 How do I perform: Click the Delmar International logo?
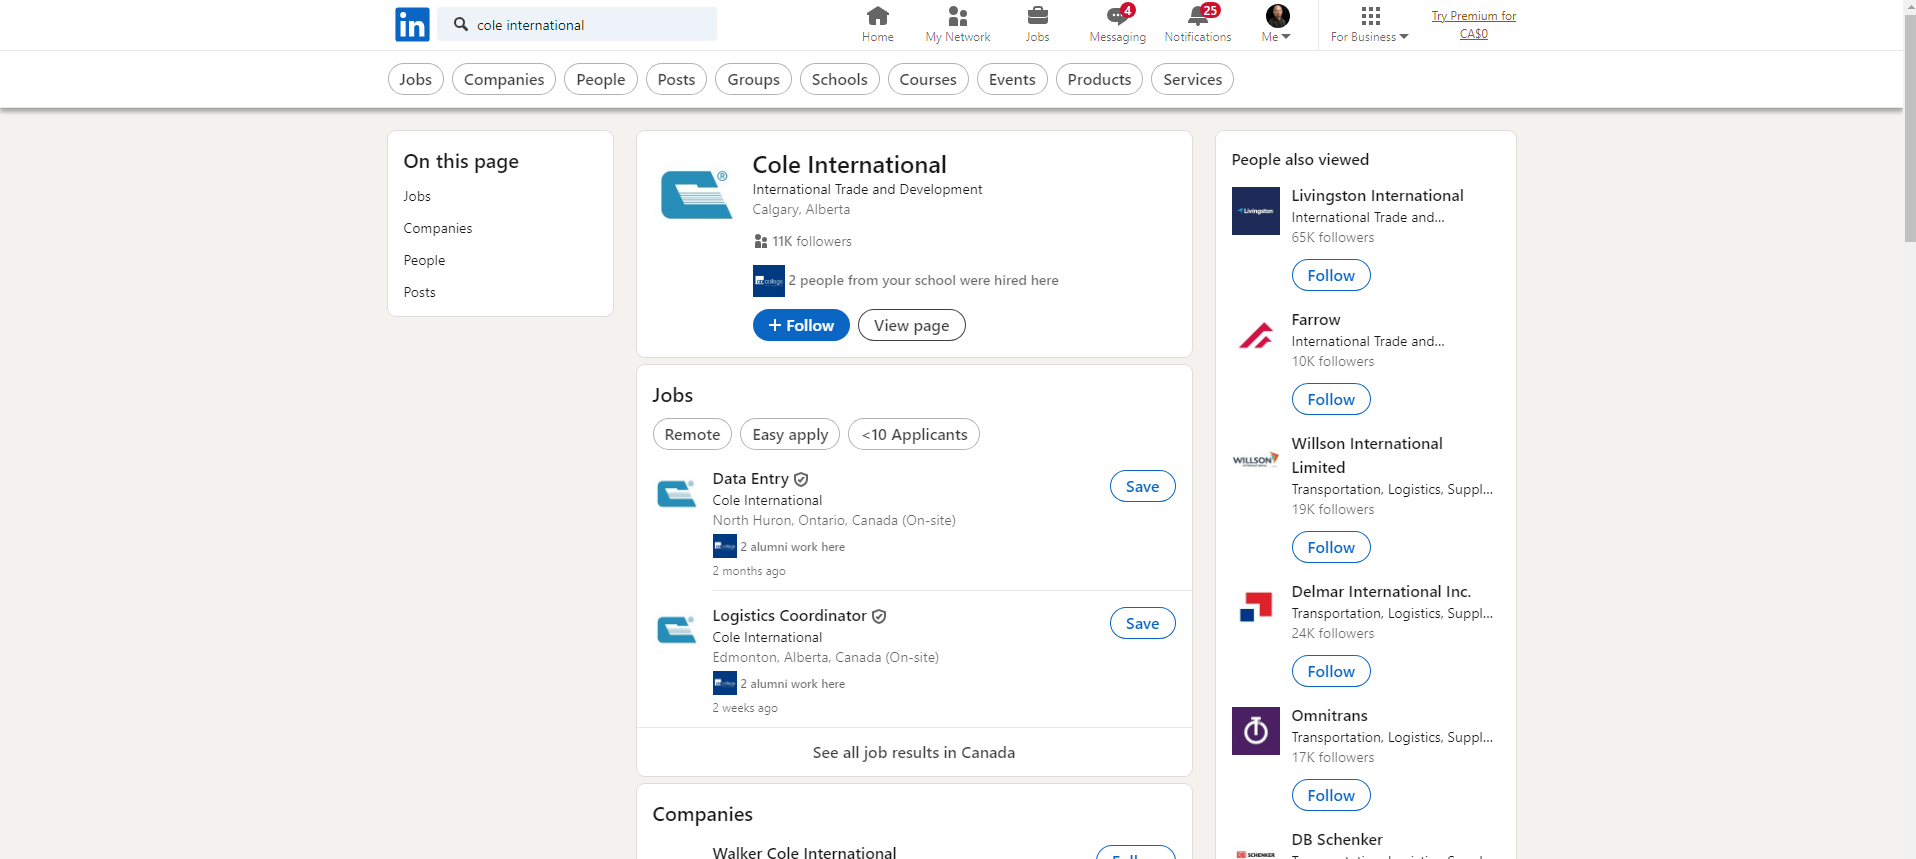click(1255, 607)
